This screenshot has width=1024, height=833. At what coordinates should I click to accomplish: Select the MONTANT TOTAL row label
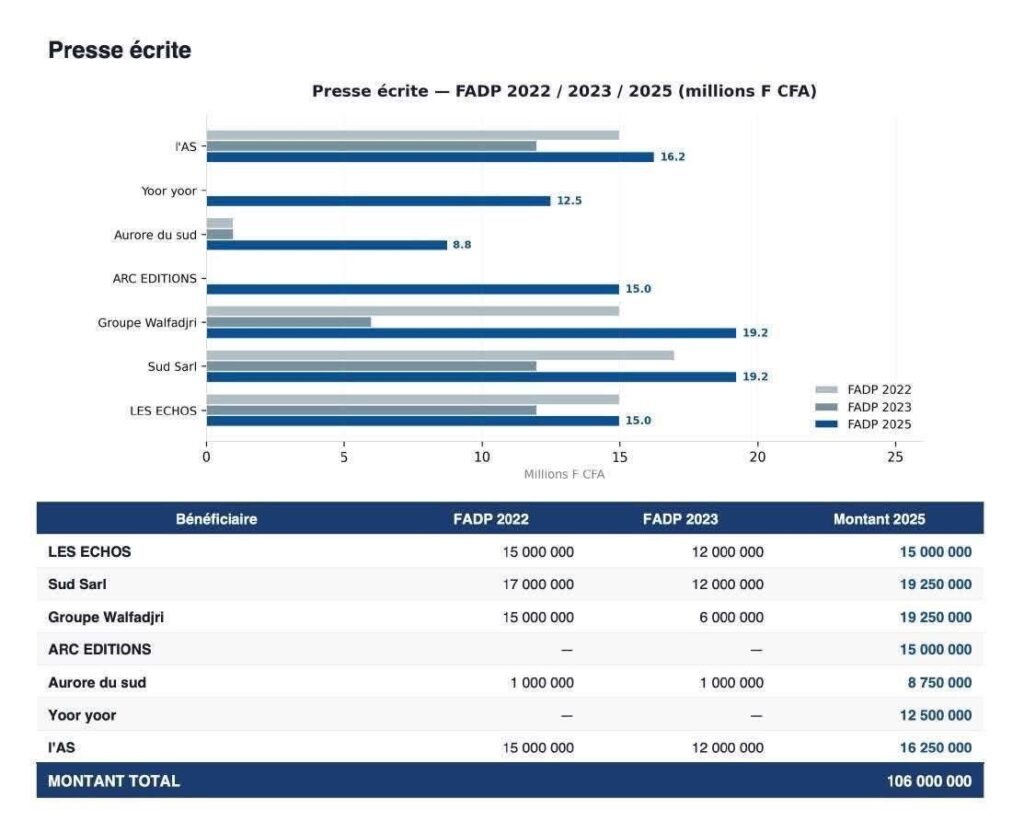coord(114,781)
